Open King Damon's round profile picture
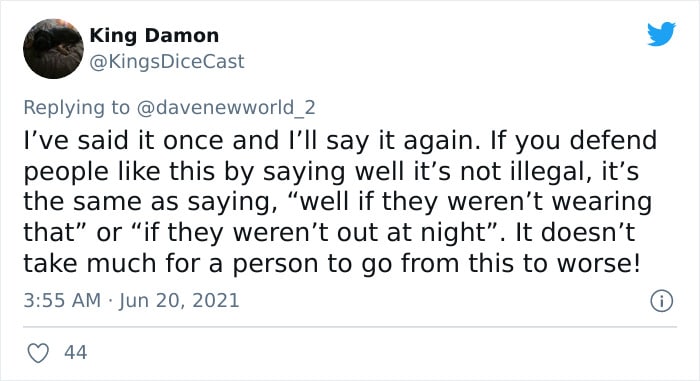 click(x=53, y=49)
